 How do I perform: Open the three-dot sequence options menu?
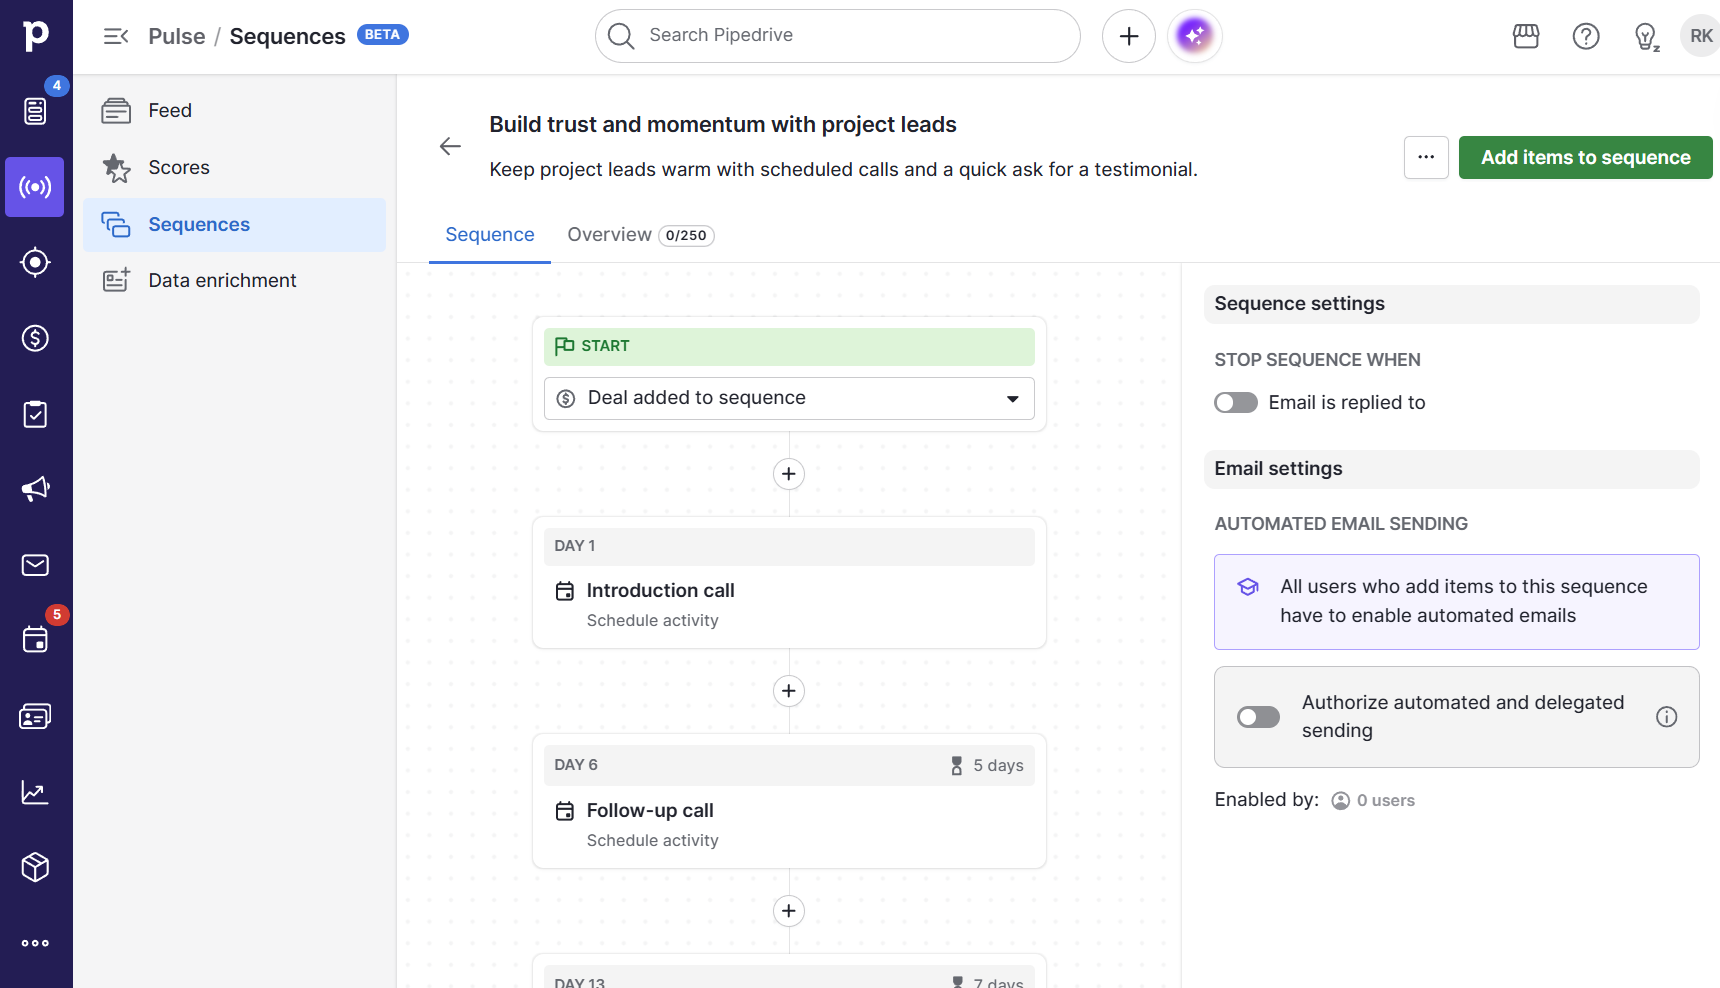(1426, 157)
